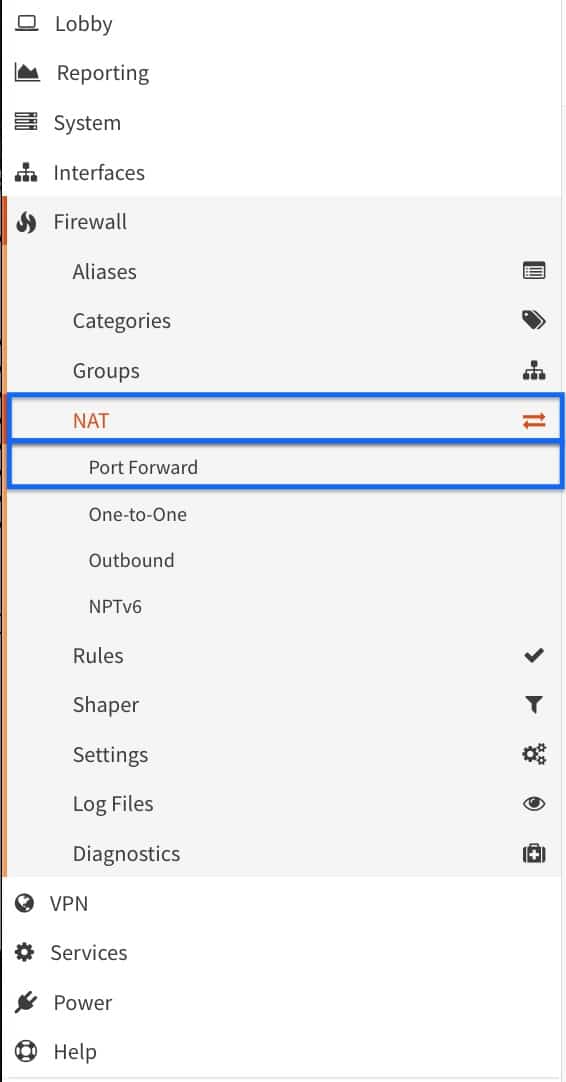Viewport: 566px width, 1082px height.
Task: Open the Port Forward page
Action: point(286,467)
